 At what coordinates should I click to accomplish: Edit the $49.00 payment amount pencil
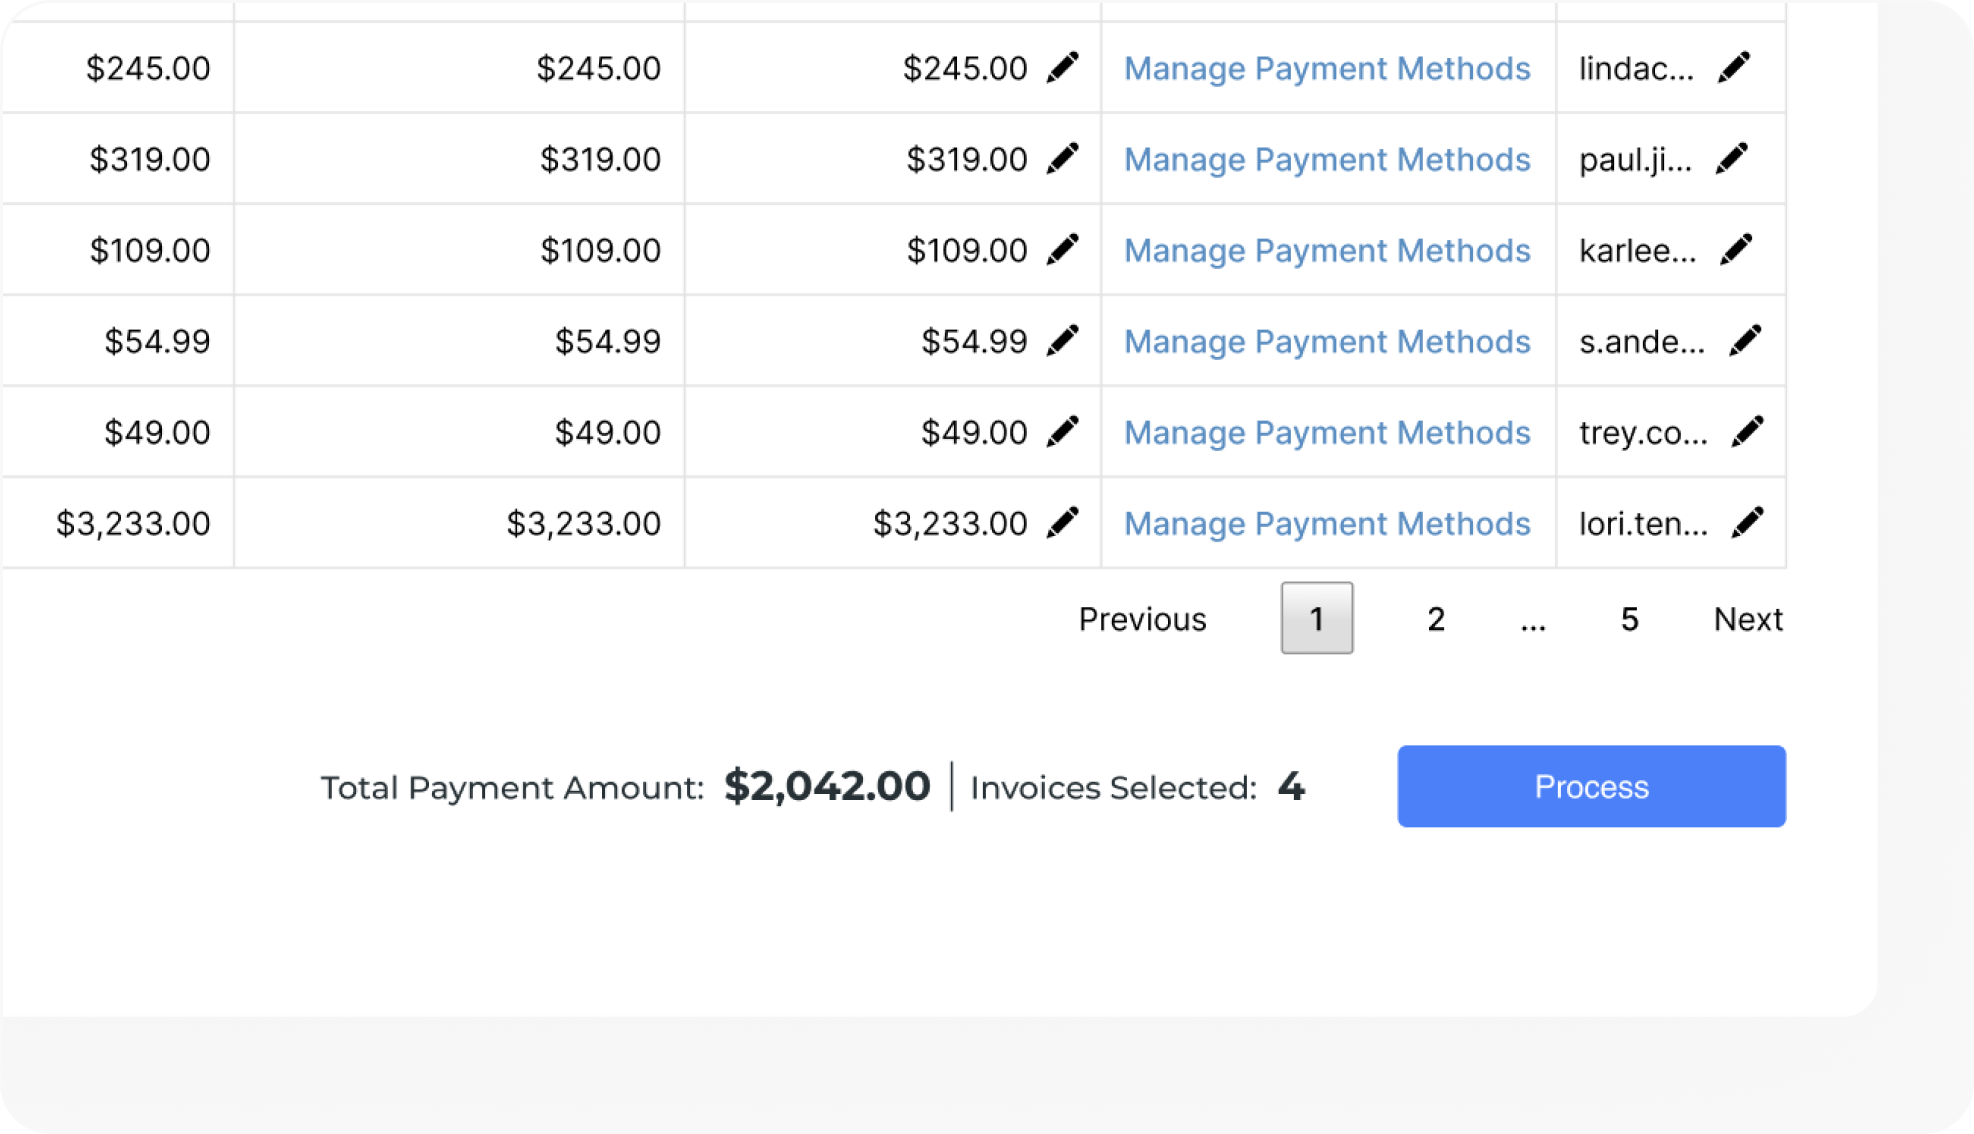tap(1062, 432)
